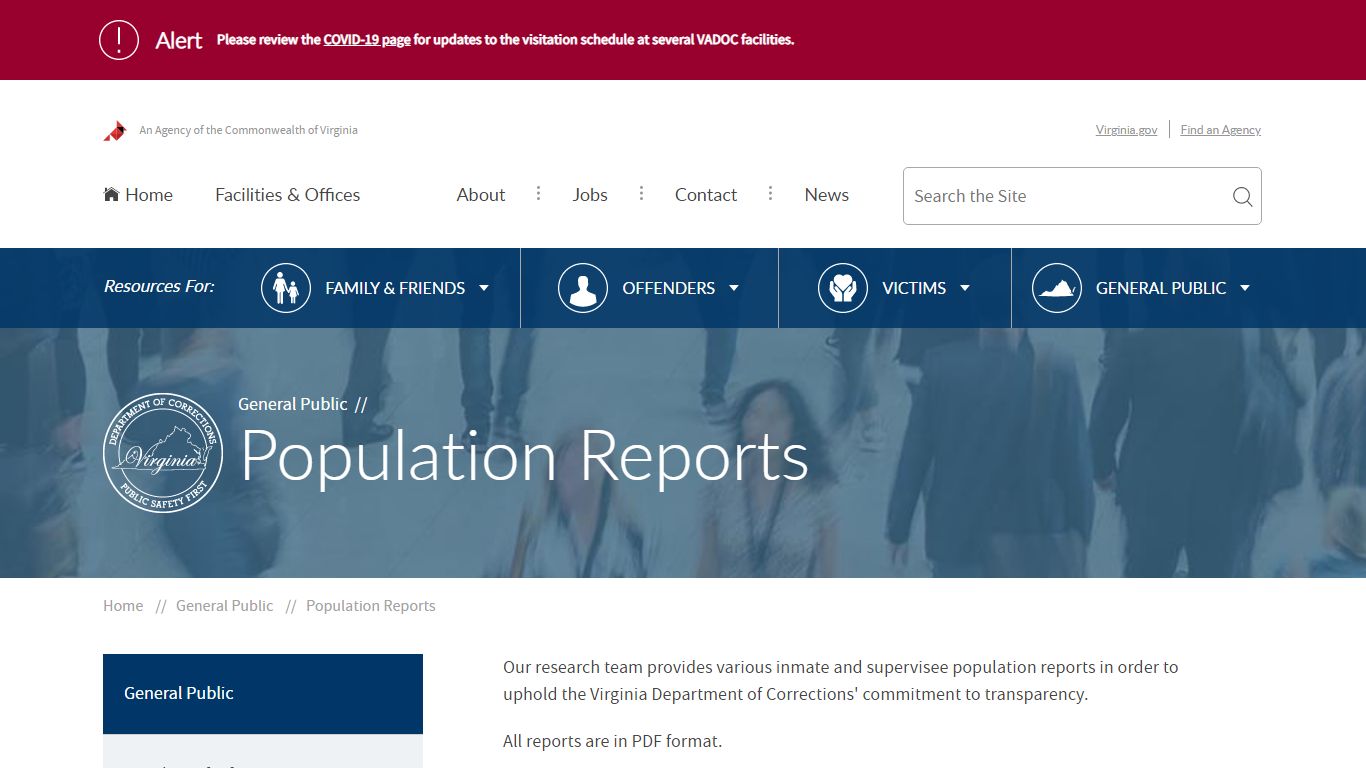Open the Contact menu item
The width and height of the screenshot is (1366, 768).
pos(706,195)
